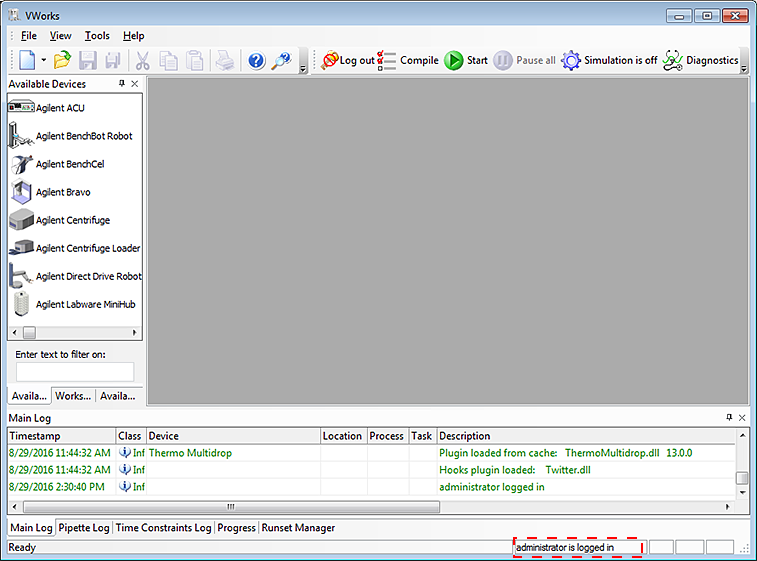Select the 'administrator logged in' log row
Viewport: 757px width, 561px height.
tap(372, 487)
